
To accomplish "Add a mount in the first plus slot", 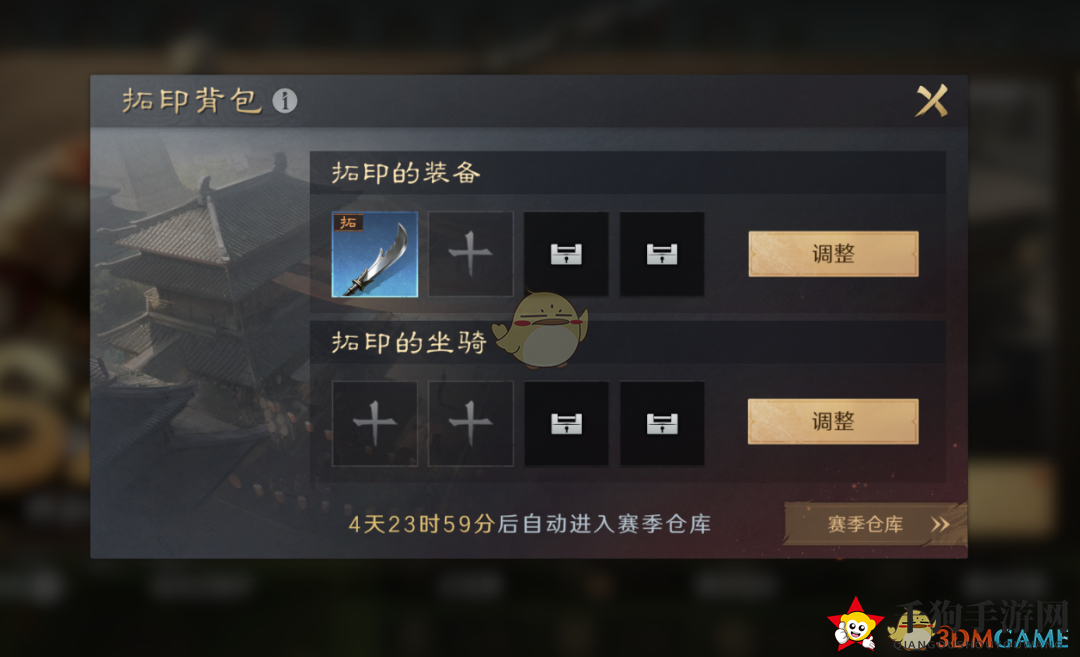I will [x=375, y=424].
